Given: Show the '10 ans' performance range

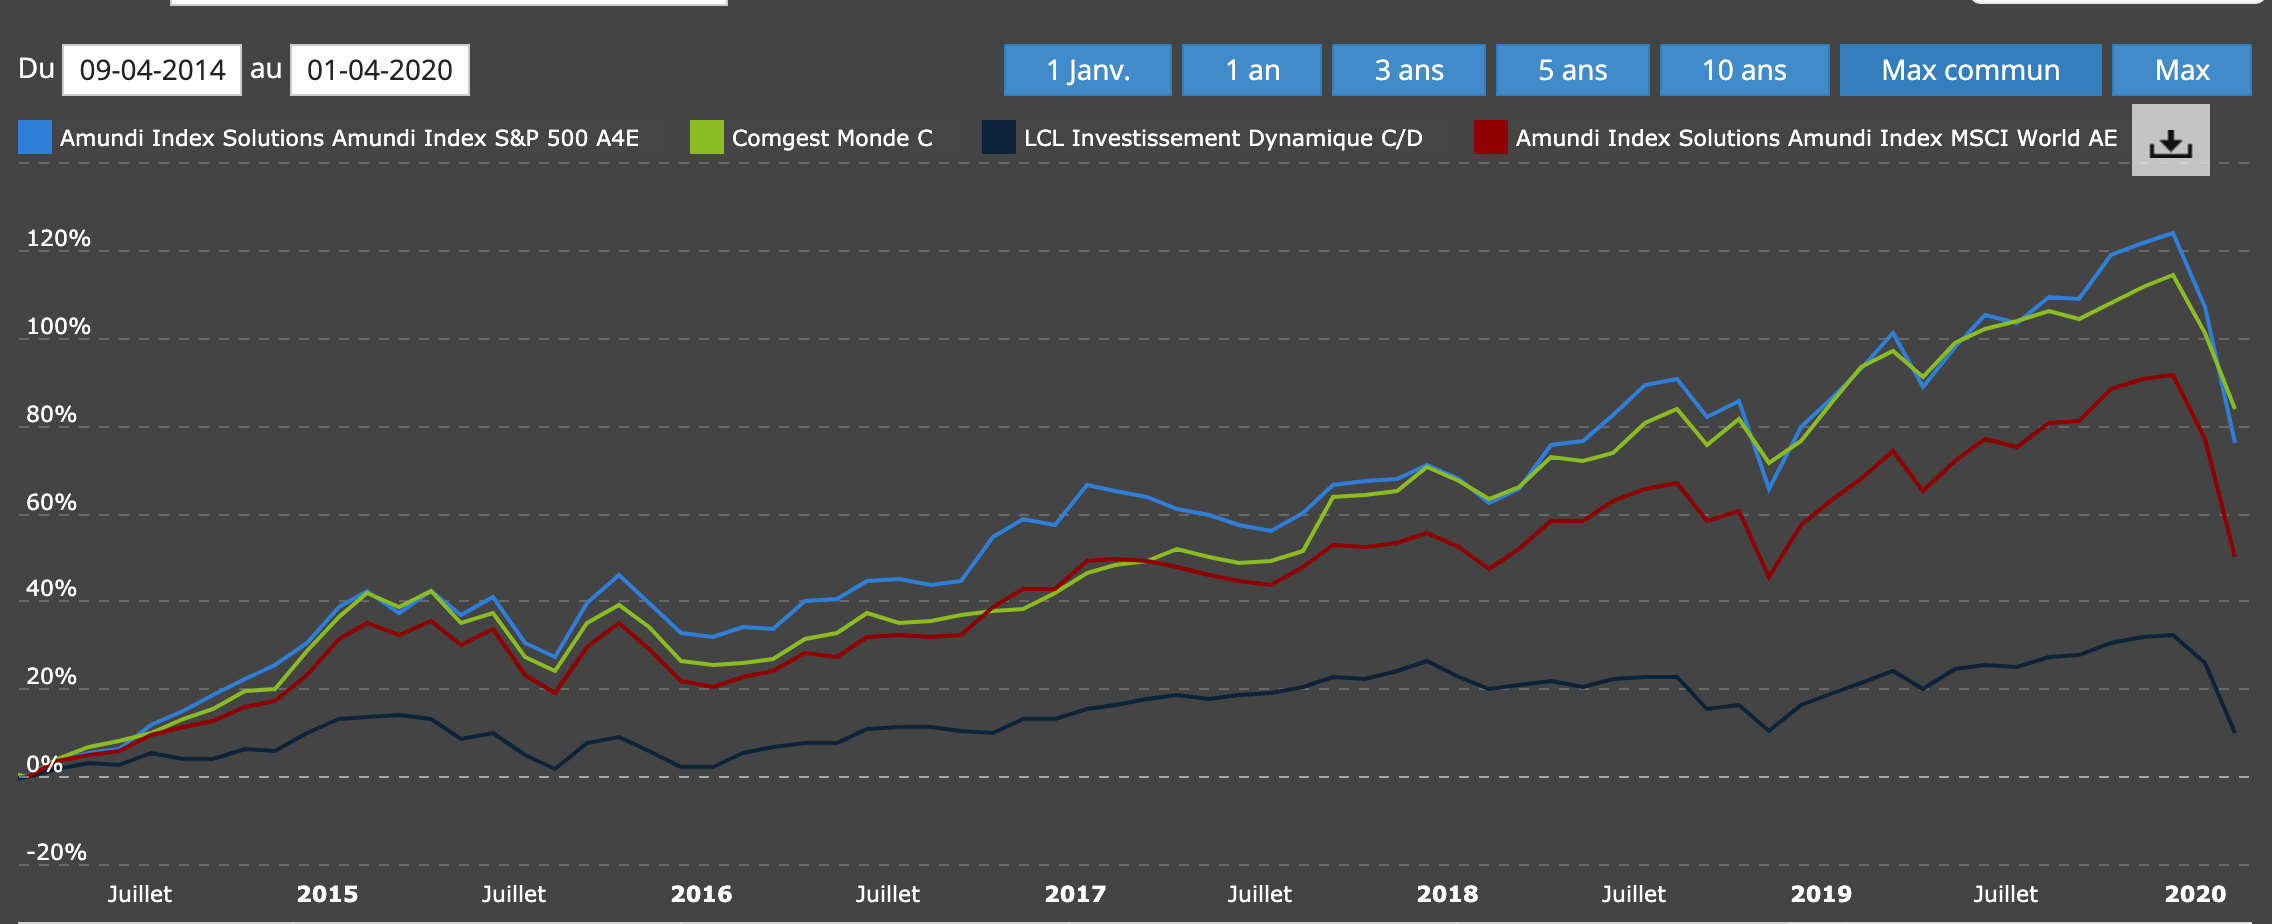Looking at the screenshot, I should (1745, 70).
